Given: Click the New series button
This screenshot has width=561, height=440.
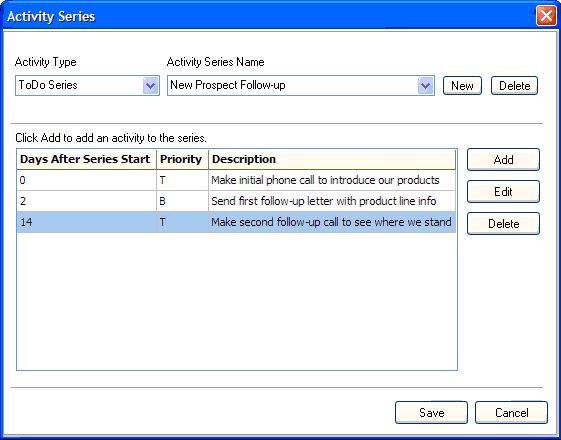Looking at the screenshot, I should coord(462,86).
